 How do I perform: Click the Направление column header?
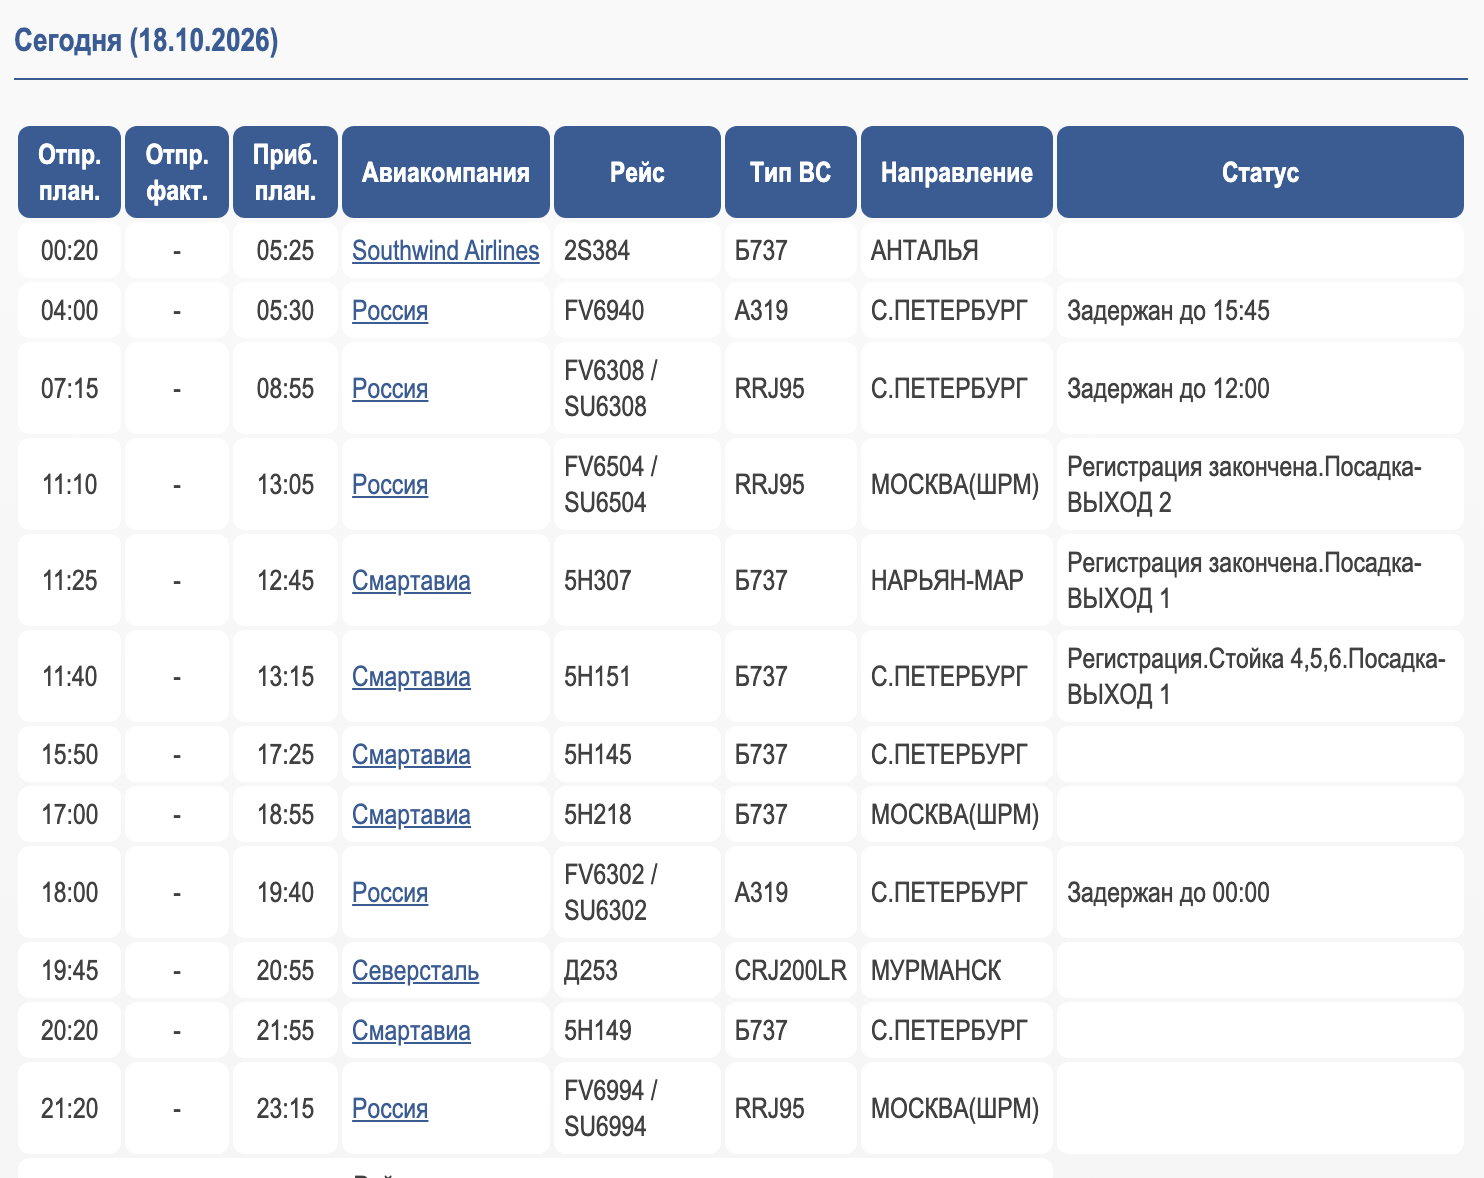coord(957,172)
